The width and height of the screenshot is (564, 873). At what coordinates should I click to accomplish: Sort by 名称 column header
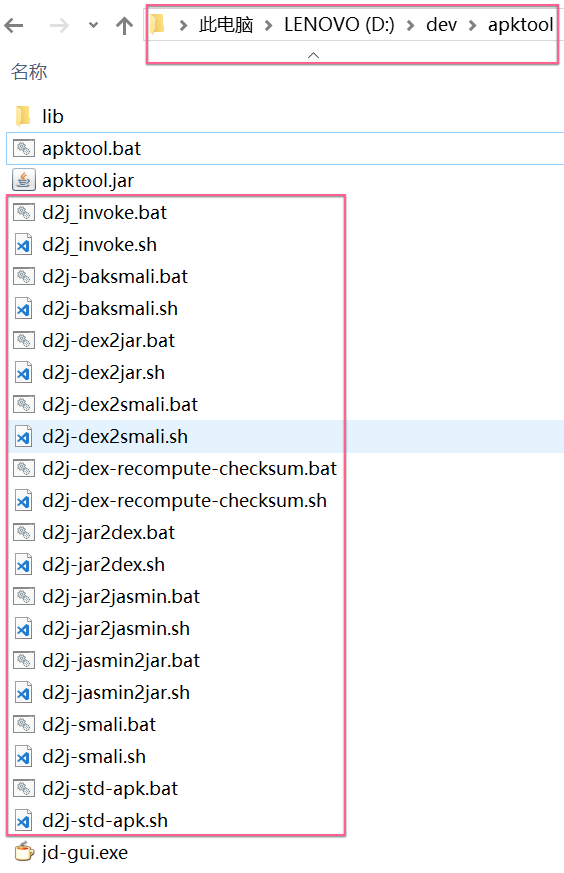point(29,72)
